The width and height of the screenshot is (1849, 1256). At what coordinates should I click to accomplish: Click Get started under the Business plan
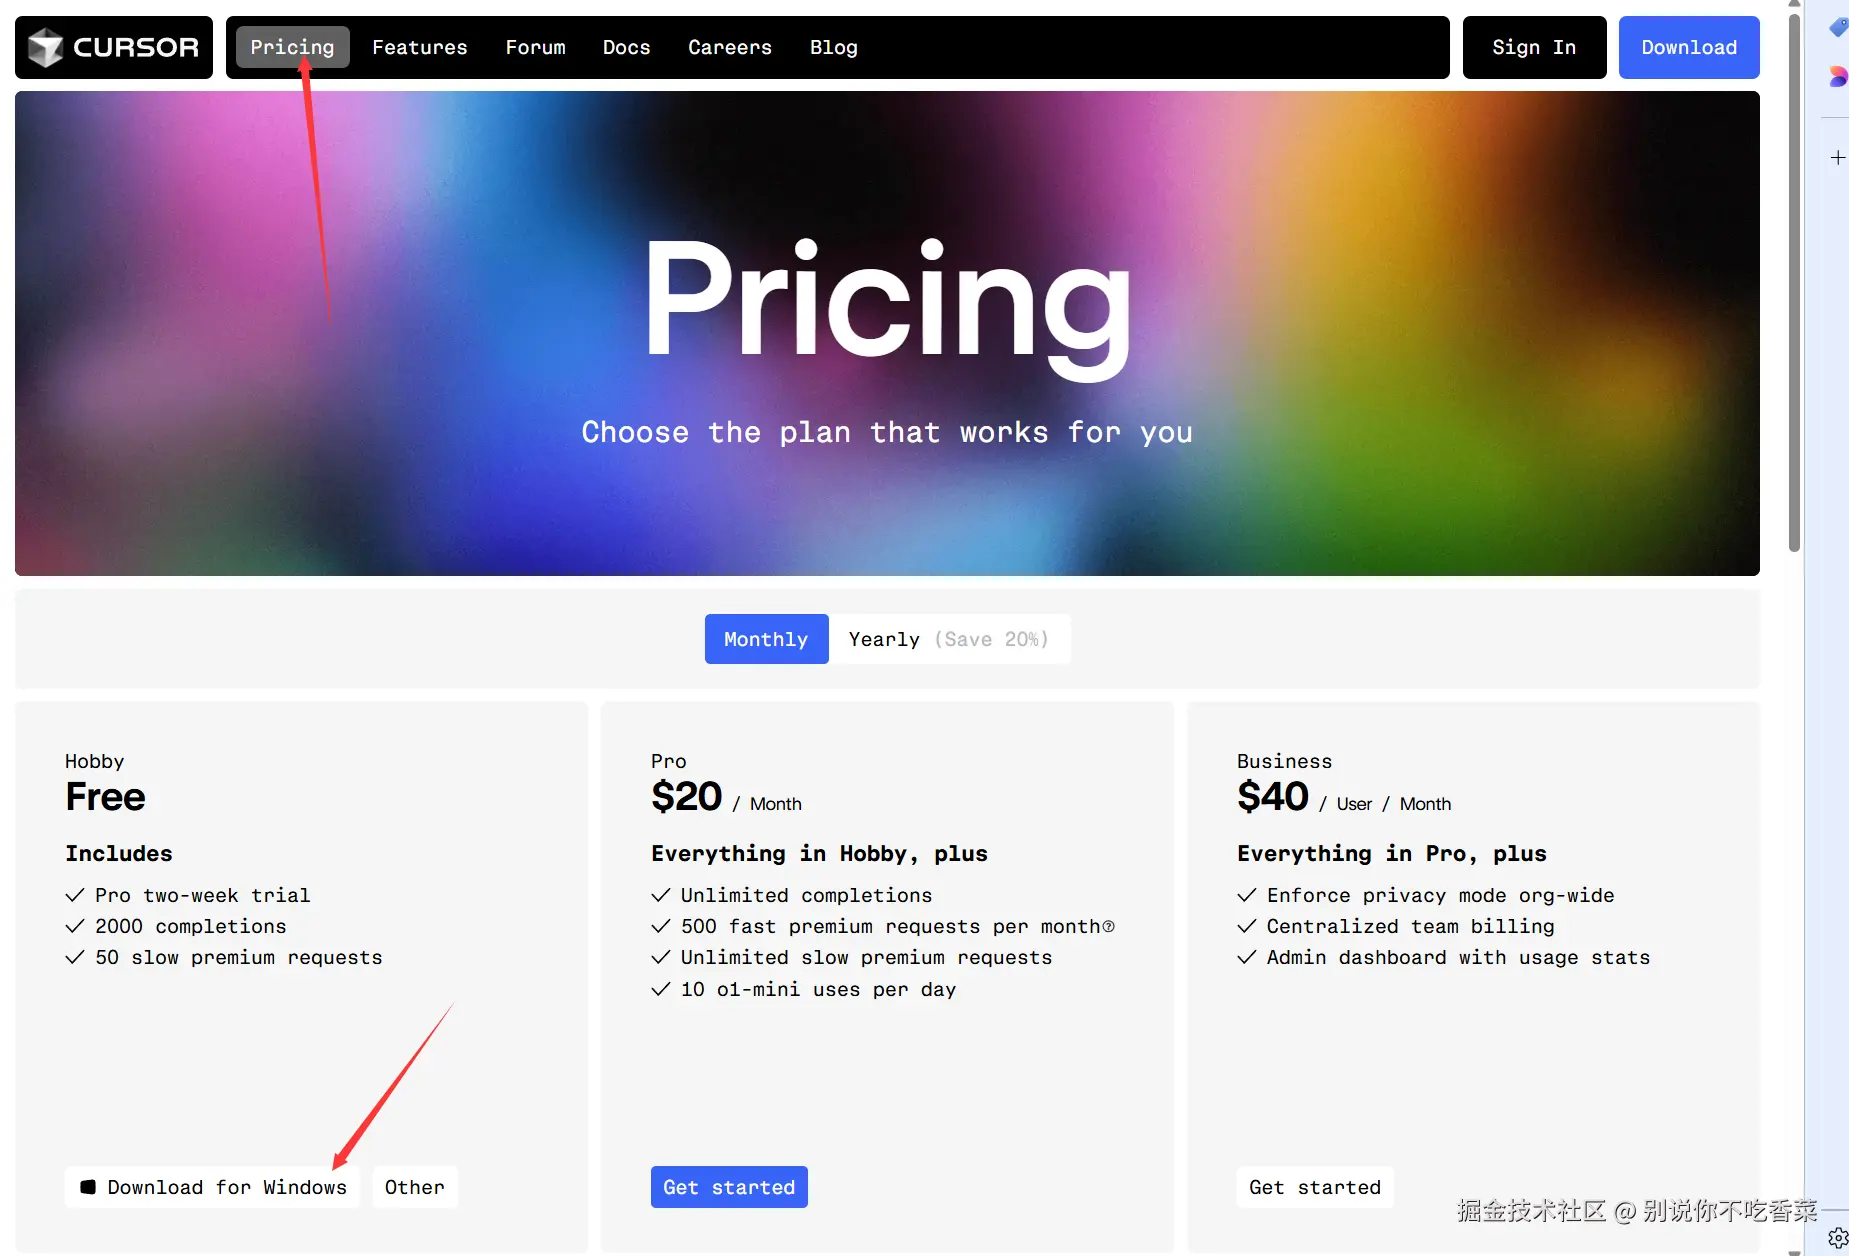[1314, 1187]
